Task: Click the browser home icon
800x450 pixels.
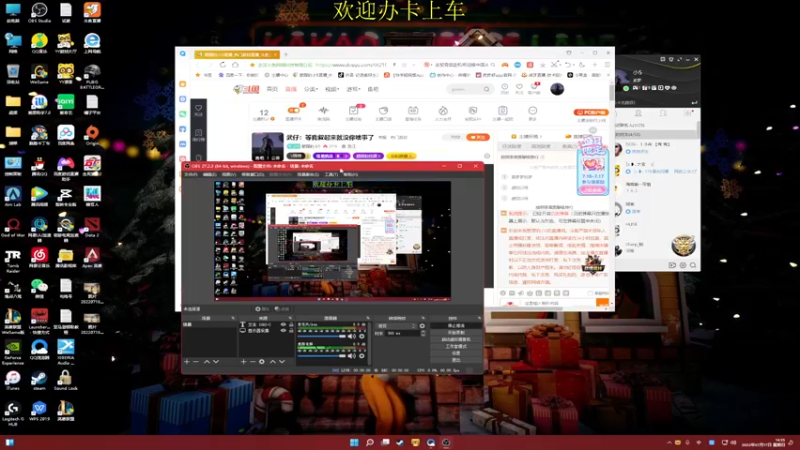Action: [x=235, y=65]
